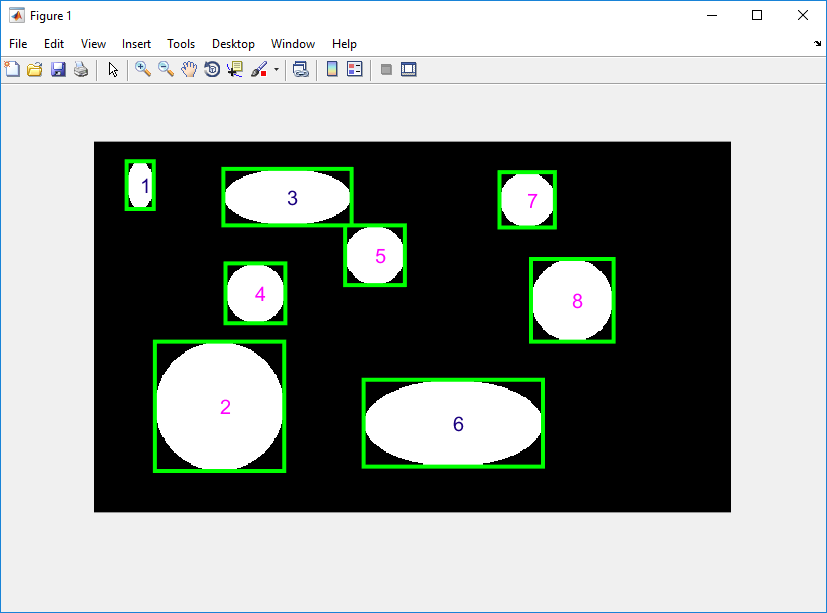Open the Help menu

point(344,44)
